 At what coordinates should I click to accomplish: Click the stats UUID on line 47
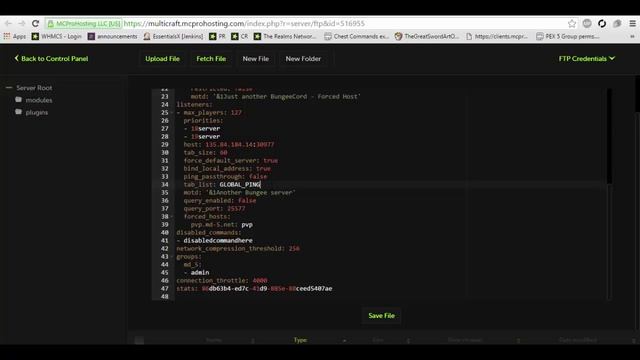click(267, 289)
